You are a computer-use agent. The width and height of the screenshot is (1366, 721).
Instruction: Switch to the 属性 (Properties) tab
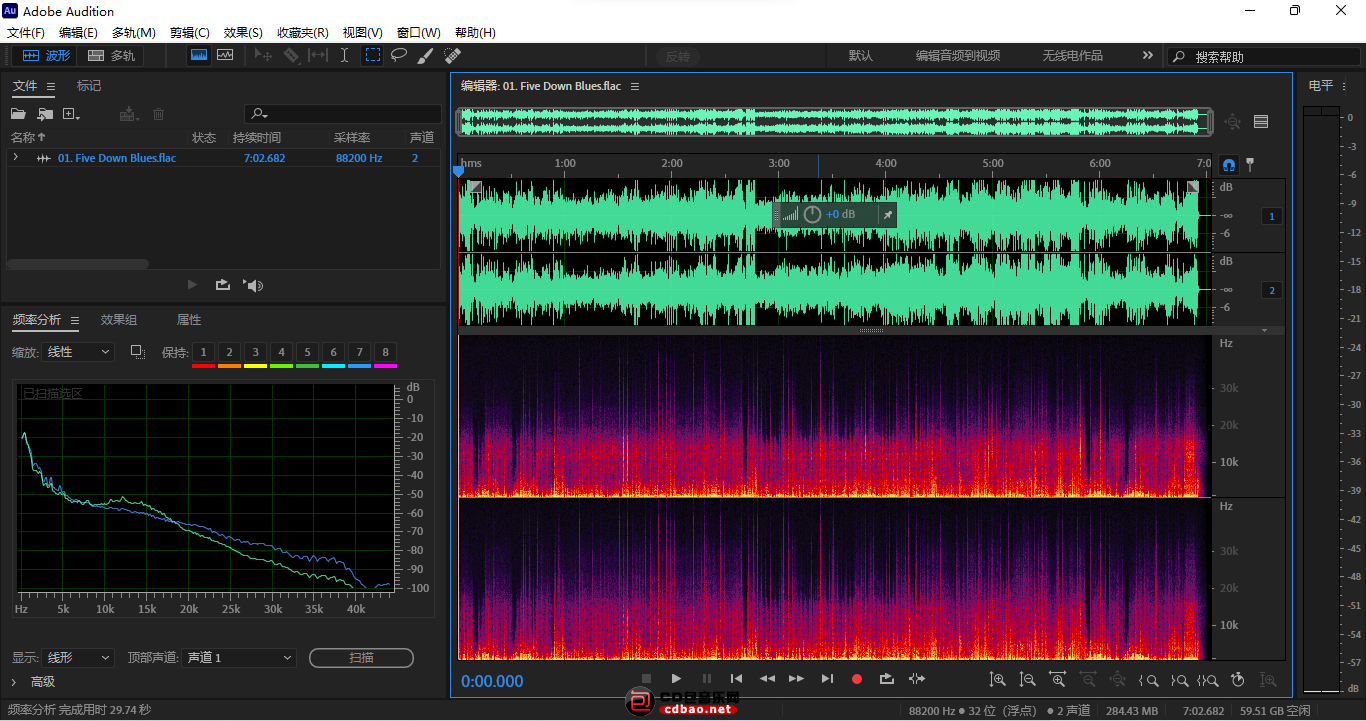[189, 320]
